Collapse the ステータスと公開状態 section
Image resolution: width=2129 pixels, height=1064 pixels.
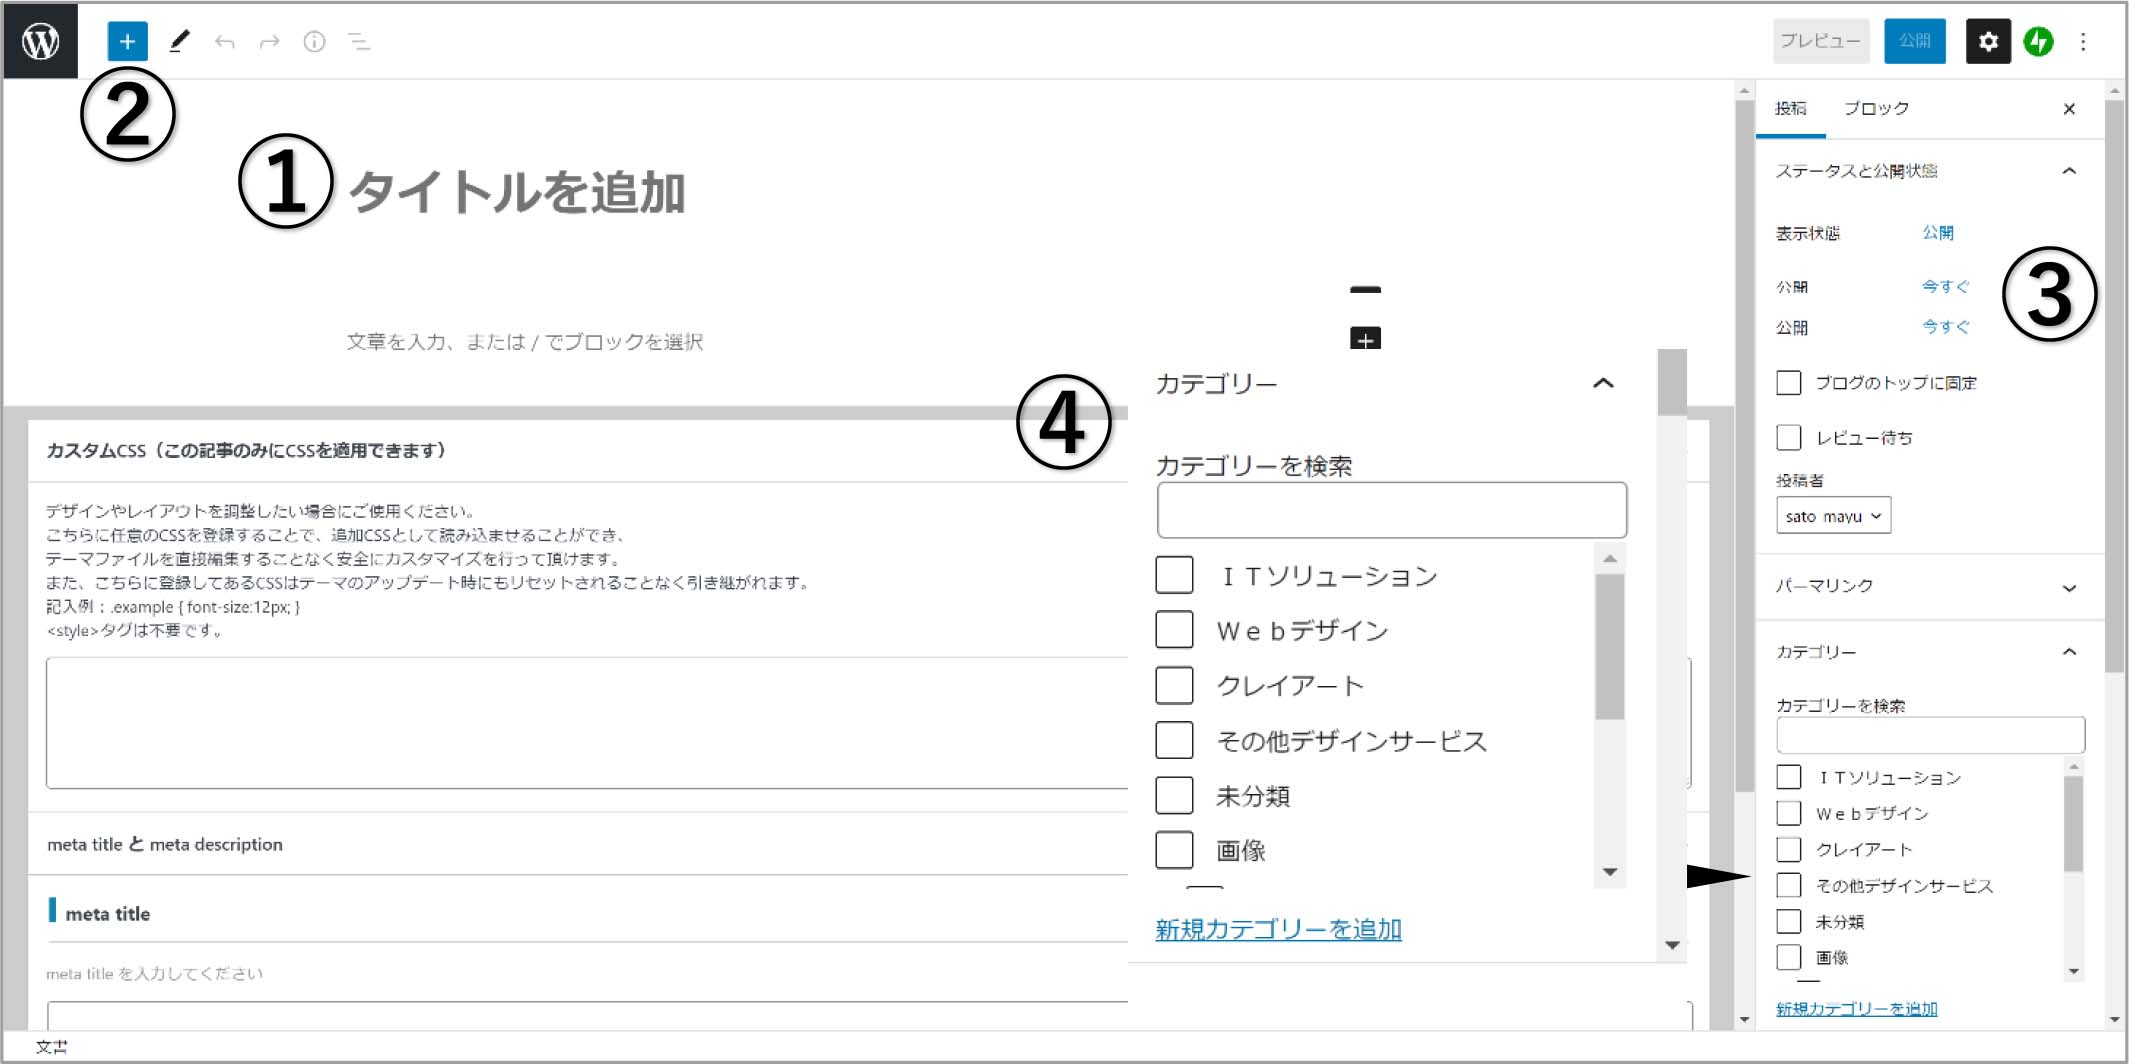[x=2069, y=171]
